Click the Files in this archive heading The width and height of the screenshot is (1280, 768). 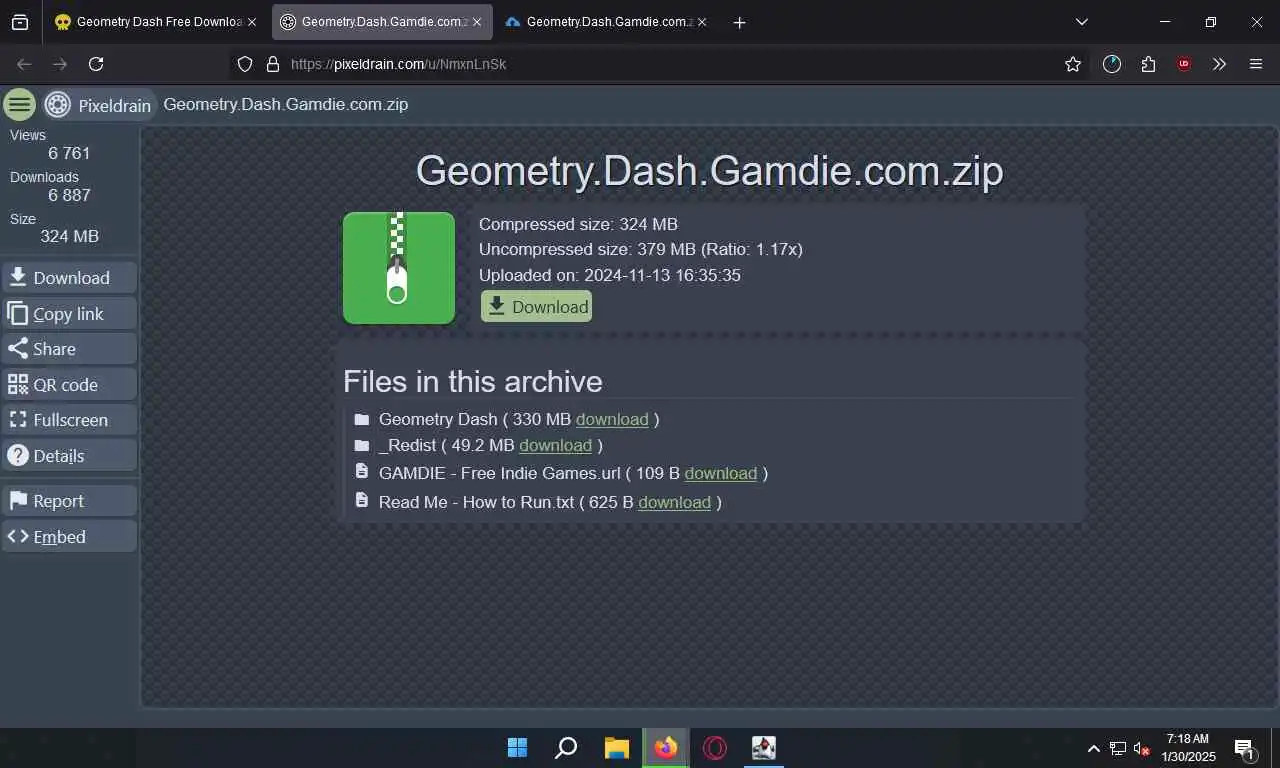(472, 381)
